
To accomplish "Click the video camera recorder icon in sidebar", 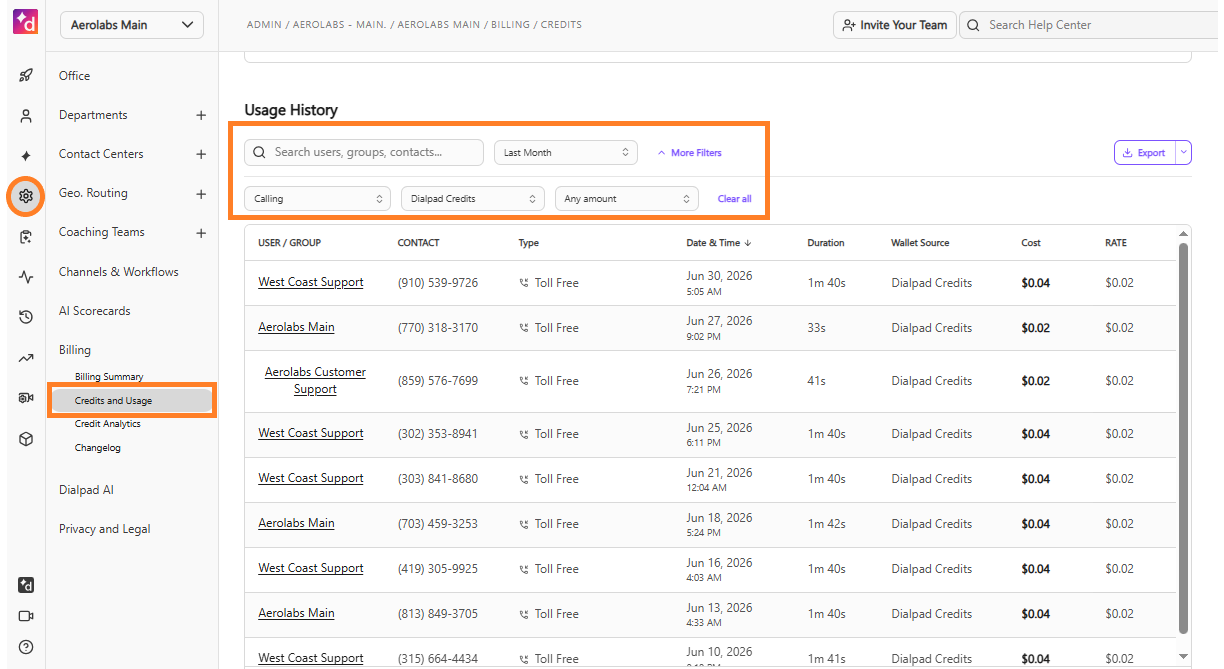I will [26, 398].
